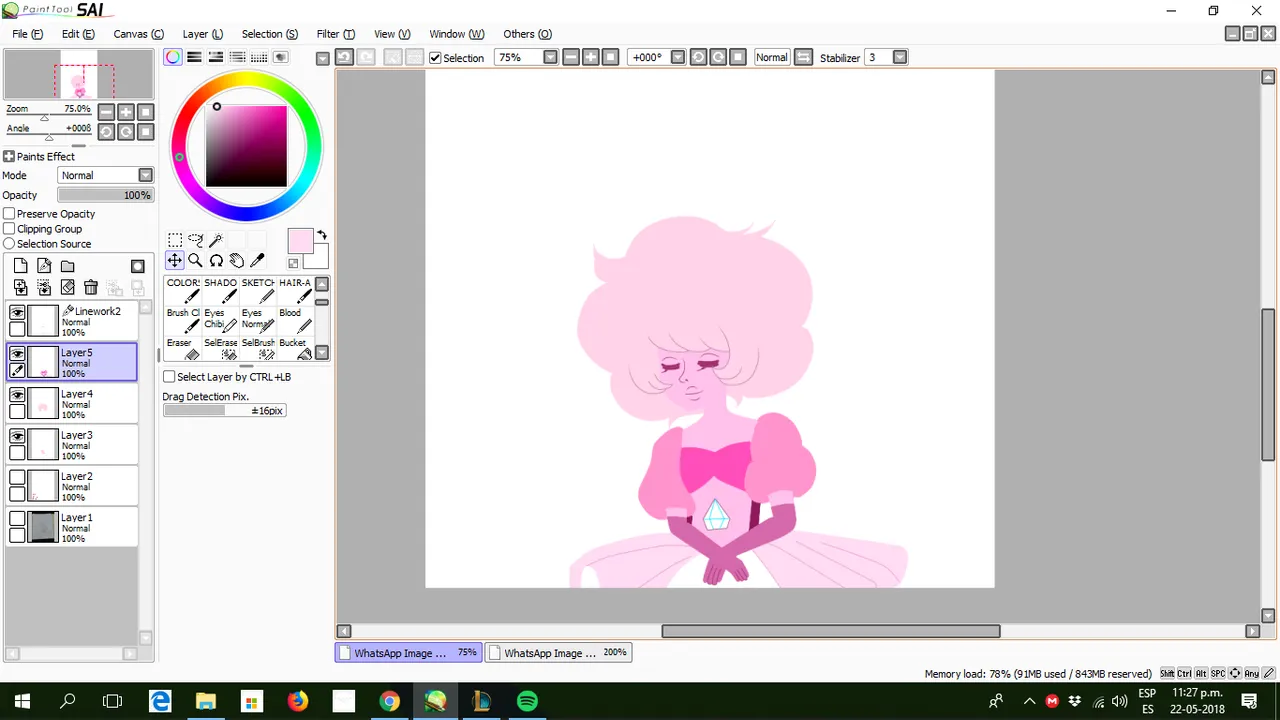Enable Preserve Opacity
This screenshot has width=1280, height=720.
9,214
